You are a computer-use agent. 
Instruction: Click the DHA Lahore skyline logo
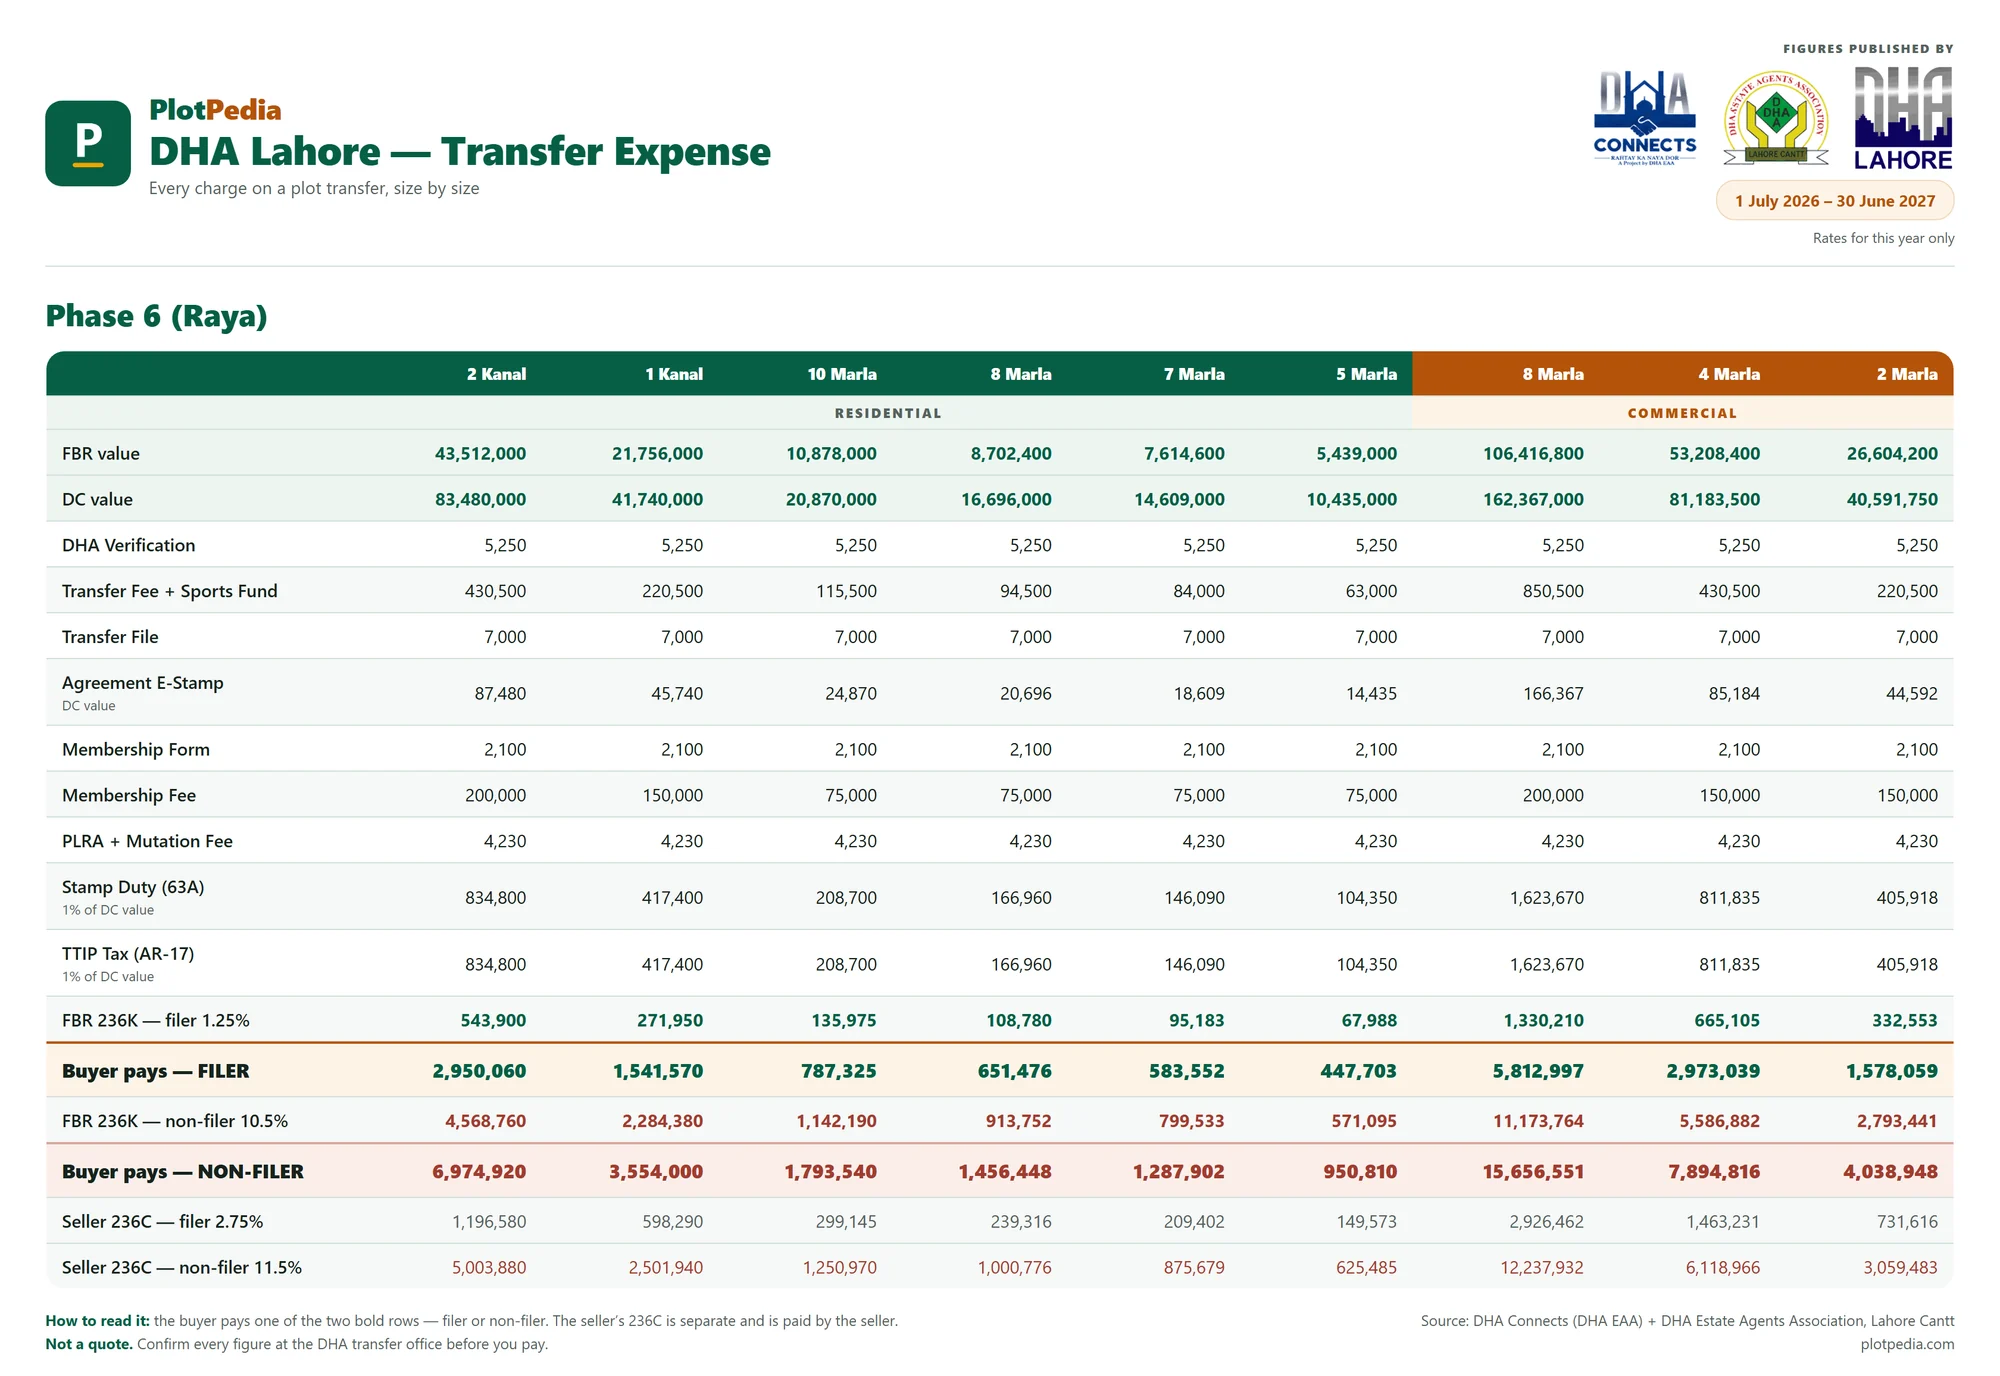1903,118
